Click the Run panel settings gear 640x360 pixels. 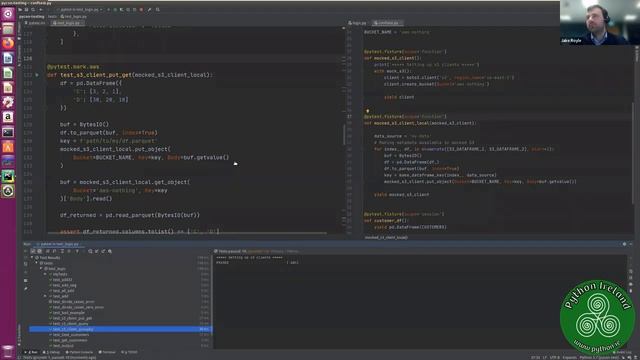(624, 244)
